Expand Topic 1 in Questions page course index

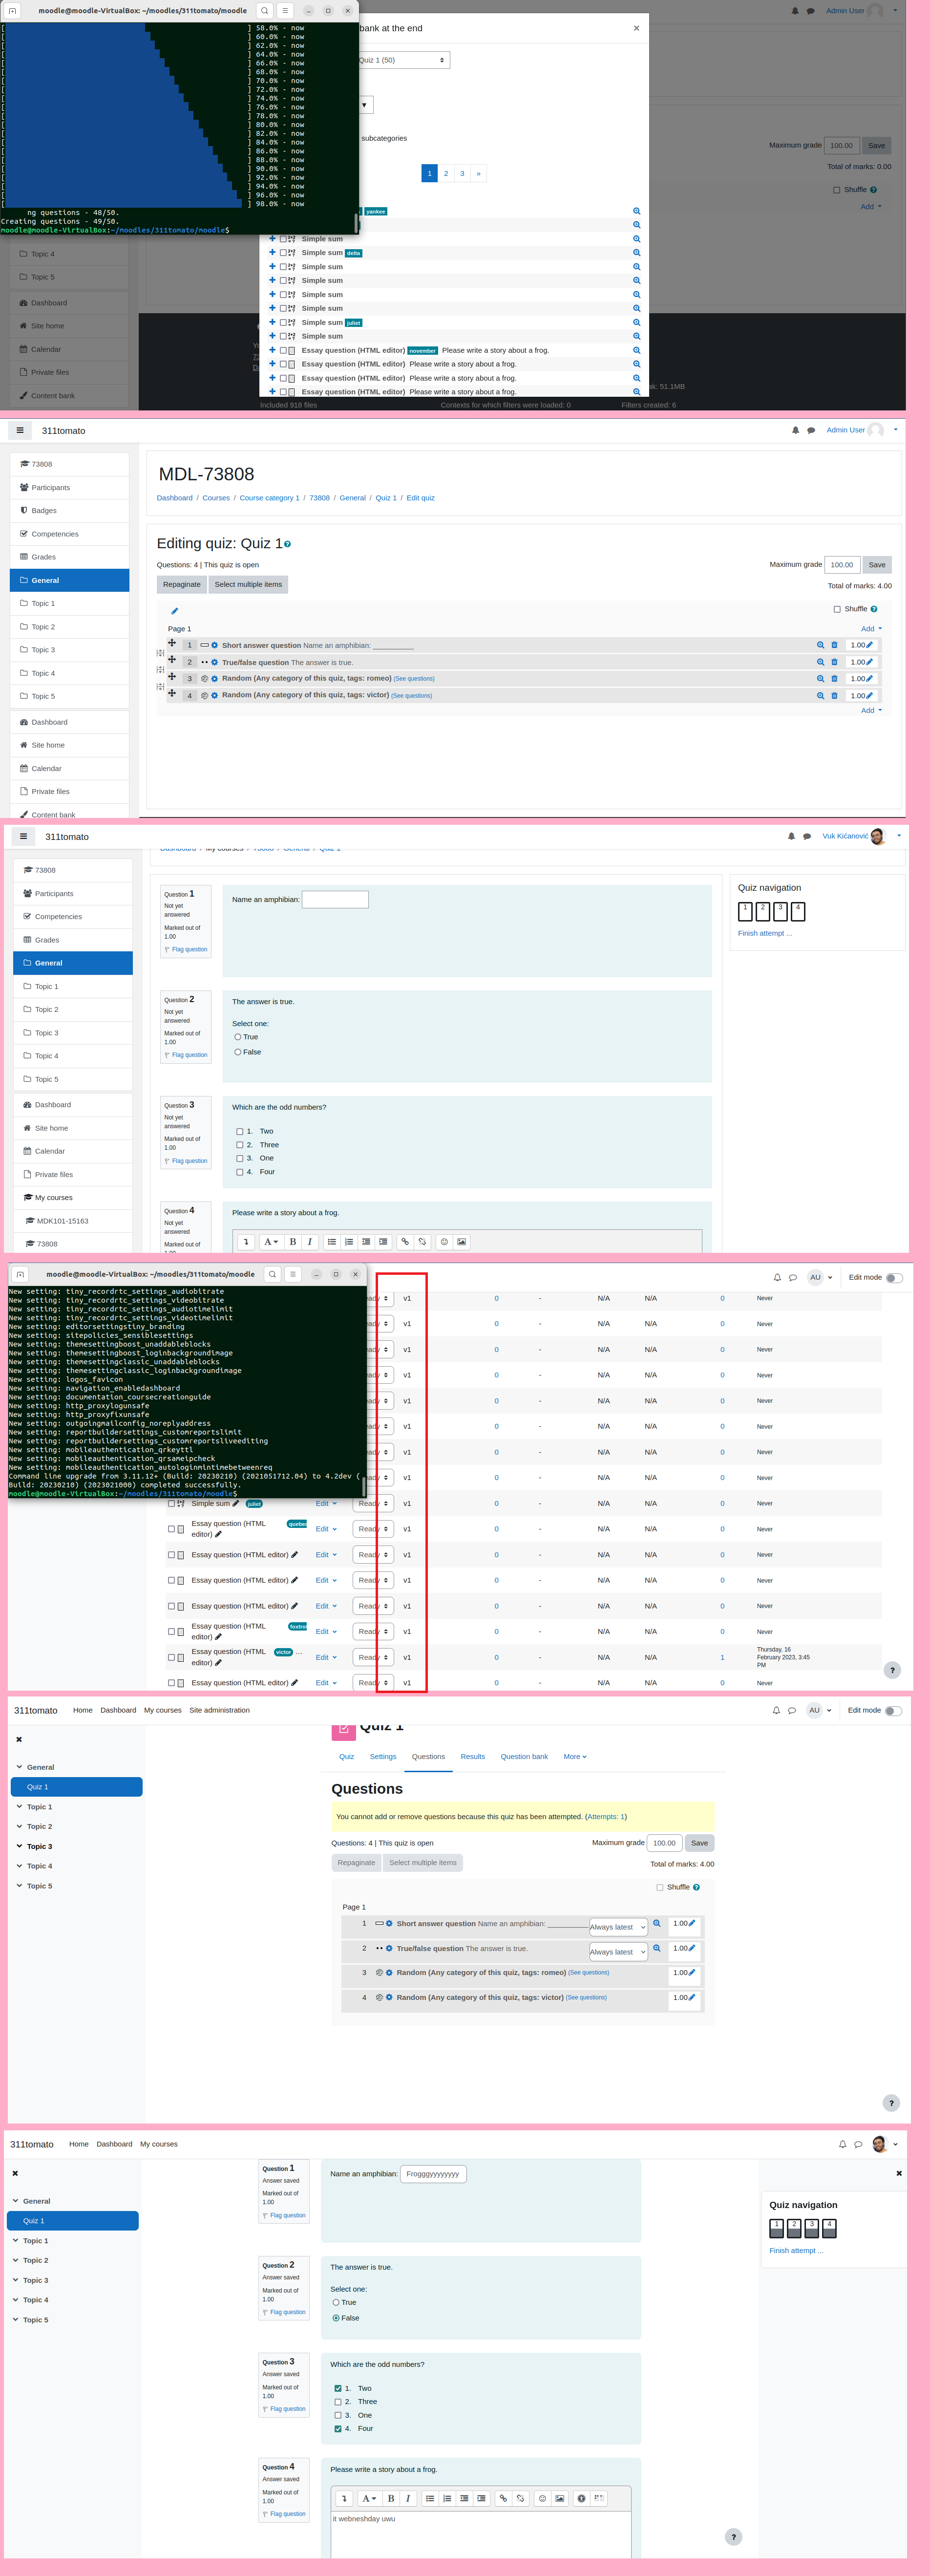point(19,1807)
